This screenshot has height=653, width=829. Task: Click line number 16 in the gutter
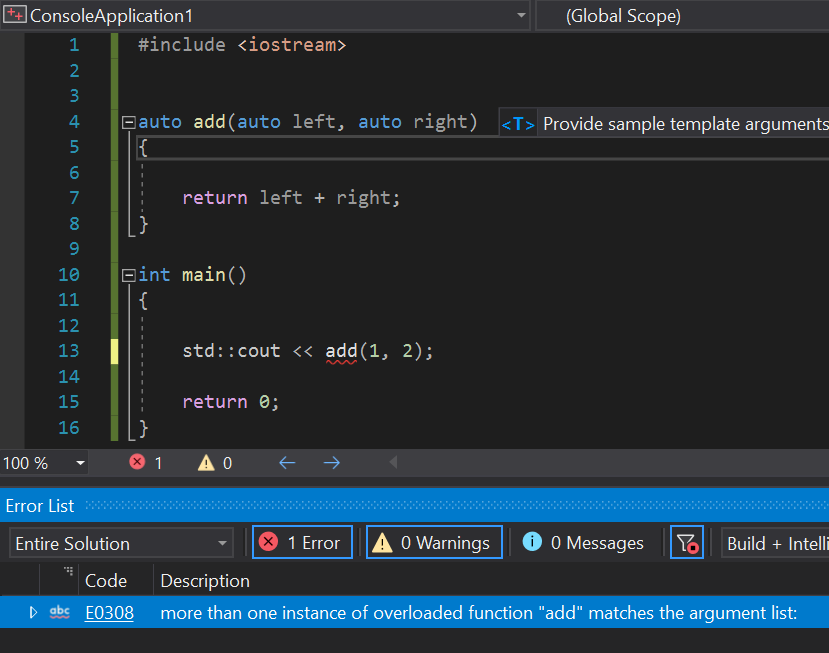point(69,428)
